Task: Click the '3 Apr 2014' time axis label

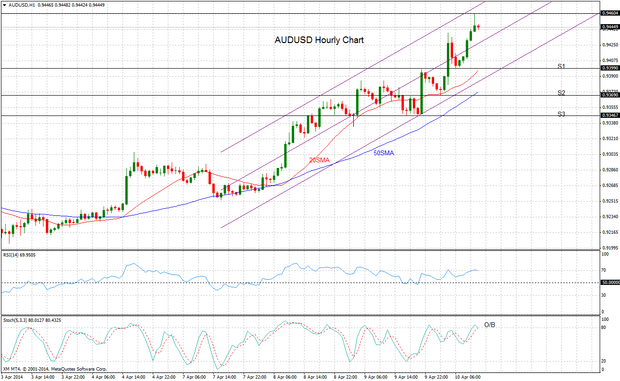Action: (x=13, y=377)
